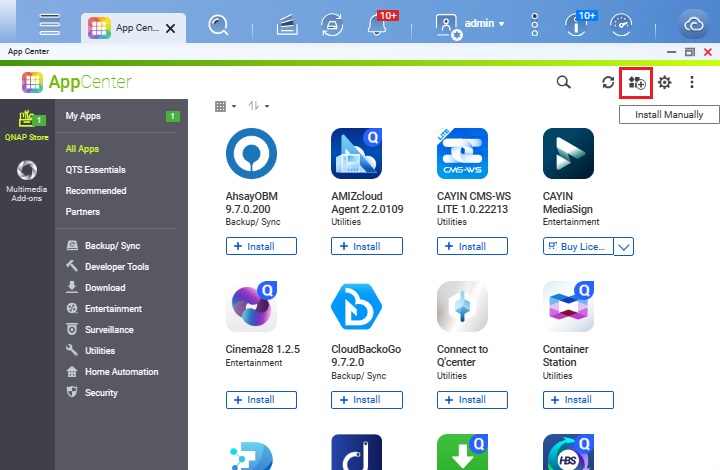Viewport: 720px width, 470px height.
Task: Expand the grid view mode dropdown
Action: coord(225,106)
